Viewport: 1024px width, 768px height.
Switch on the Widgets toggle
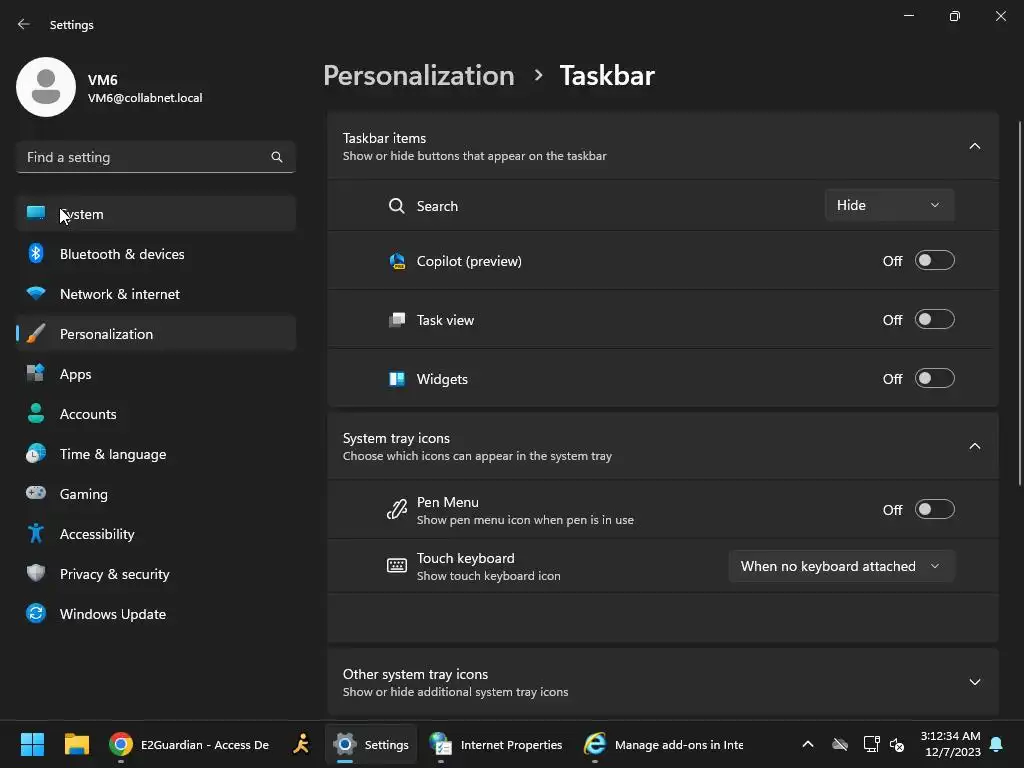point(934,379)
